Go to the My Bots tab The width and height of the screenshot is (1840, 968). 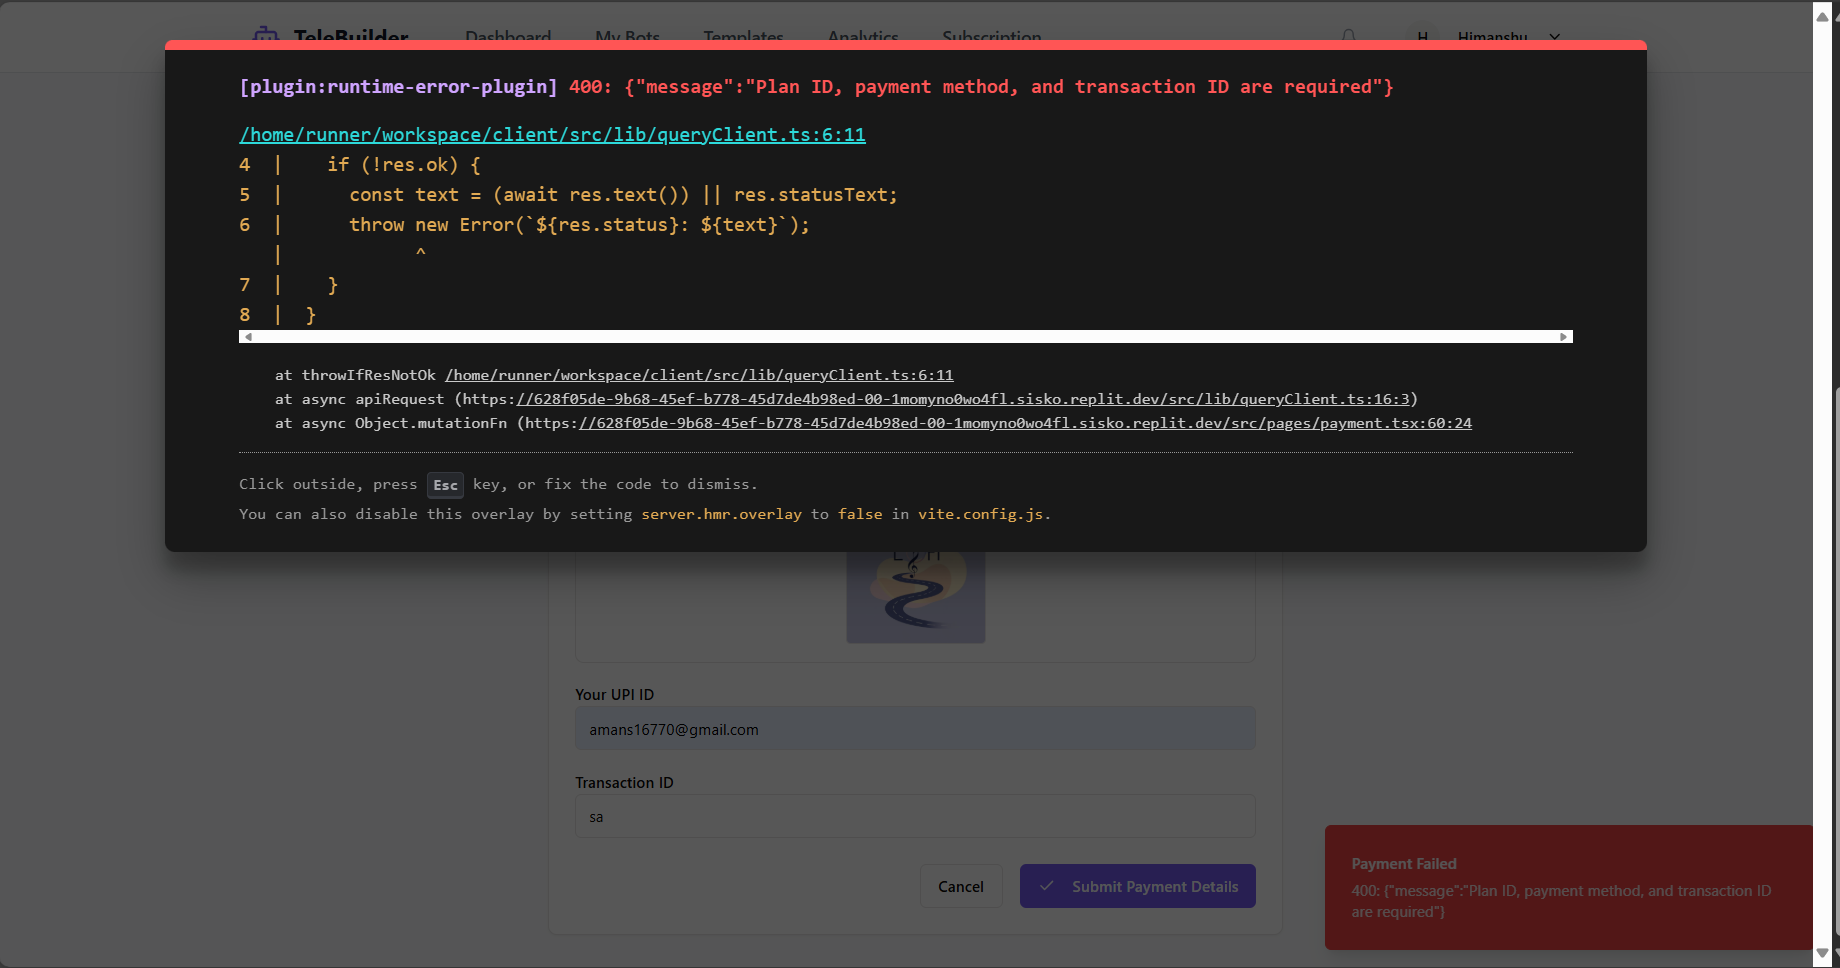pos(627,37)
